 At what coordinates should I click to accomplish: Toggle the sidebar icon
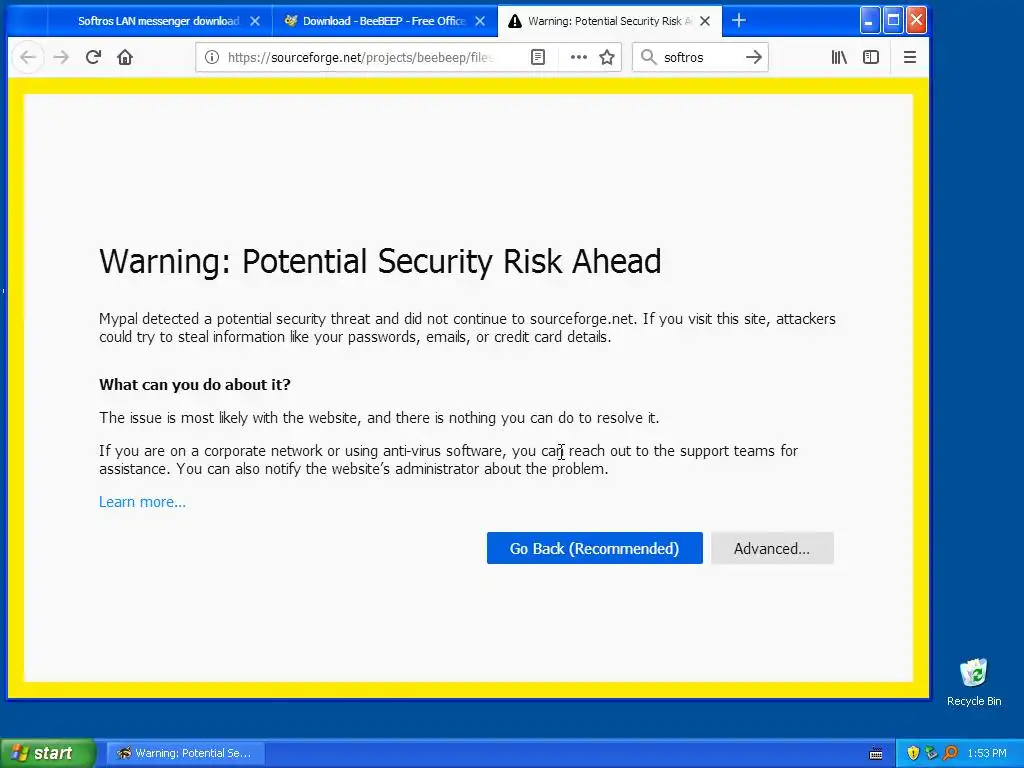point(871,57)
